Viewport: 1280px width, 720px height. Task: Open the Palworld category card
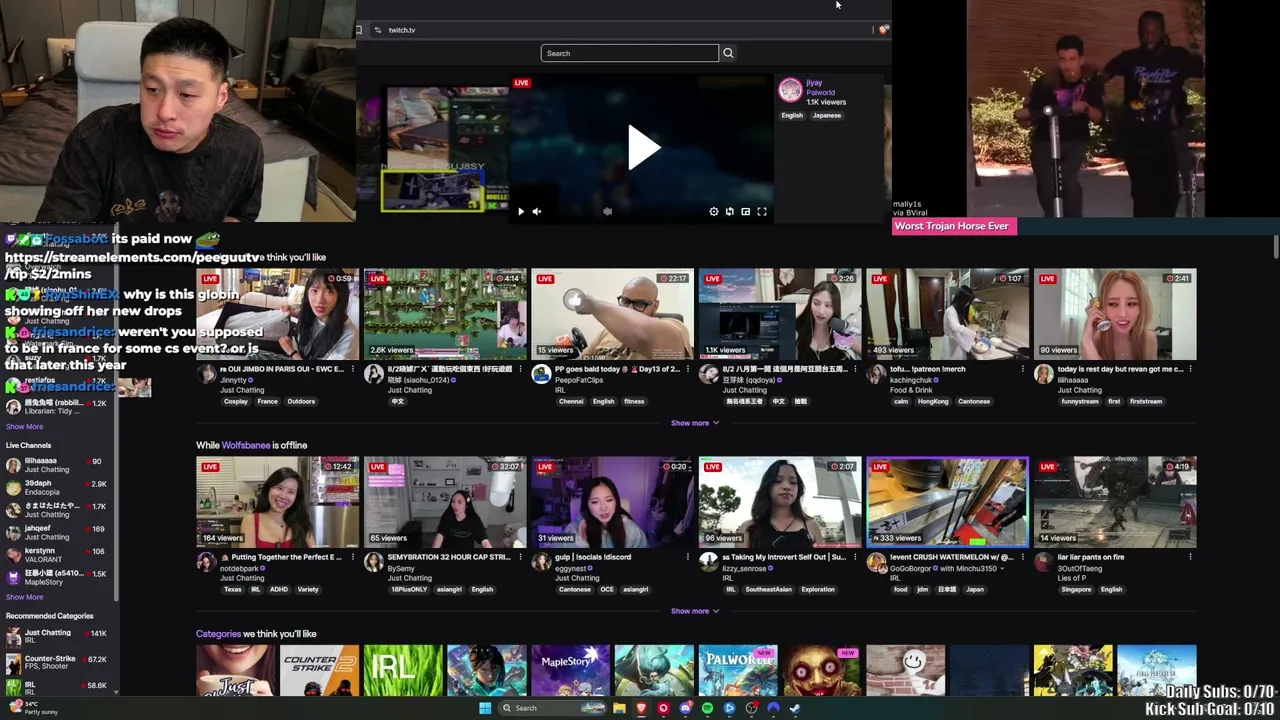tap(738, 671)
